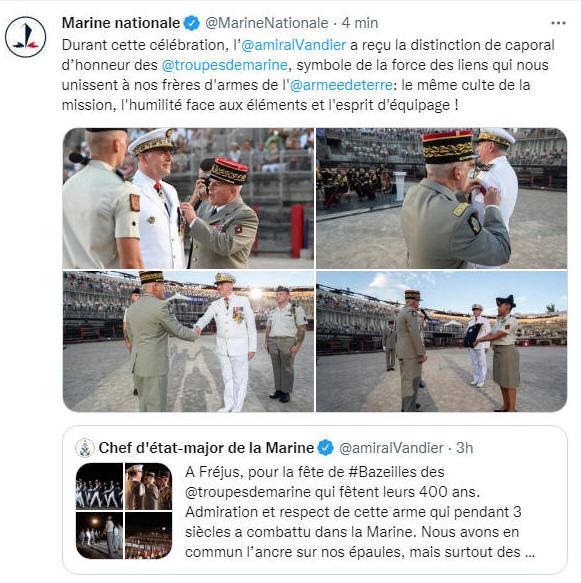
Task: Open the bottom-left handshake photo
Action: [188, 341]
